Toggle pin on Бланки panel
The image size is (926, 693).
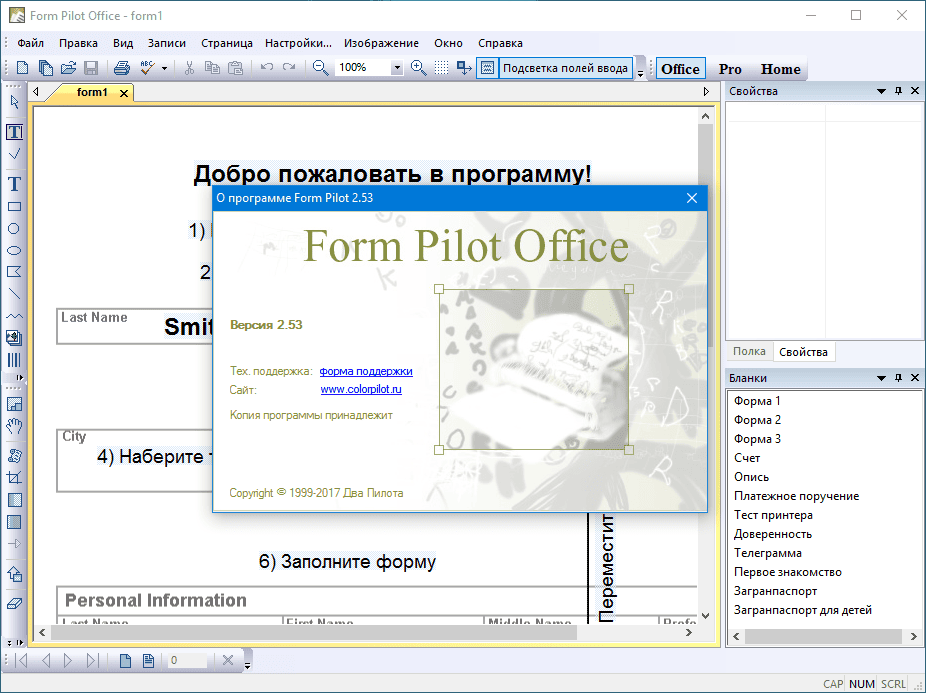pos(898,378)
